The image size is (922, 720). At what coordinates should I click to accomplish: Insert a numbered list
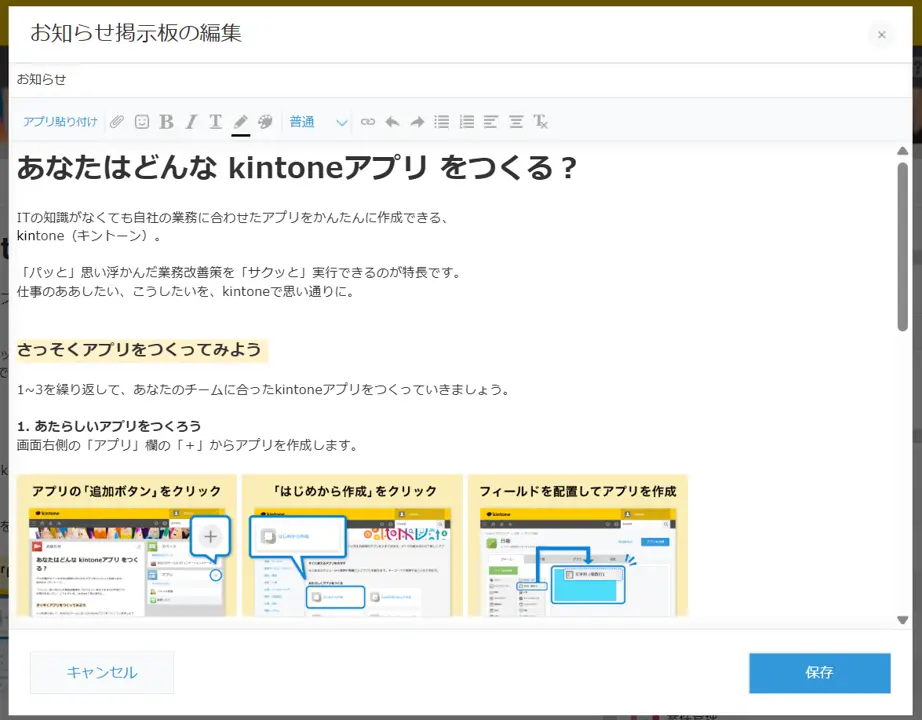coord(466,122)
